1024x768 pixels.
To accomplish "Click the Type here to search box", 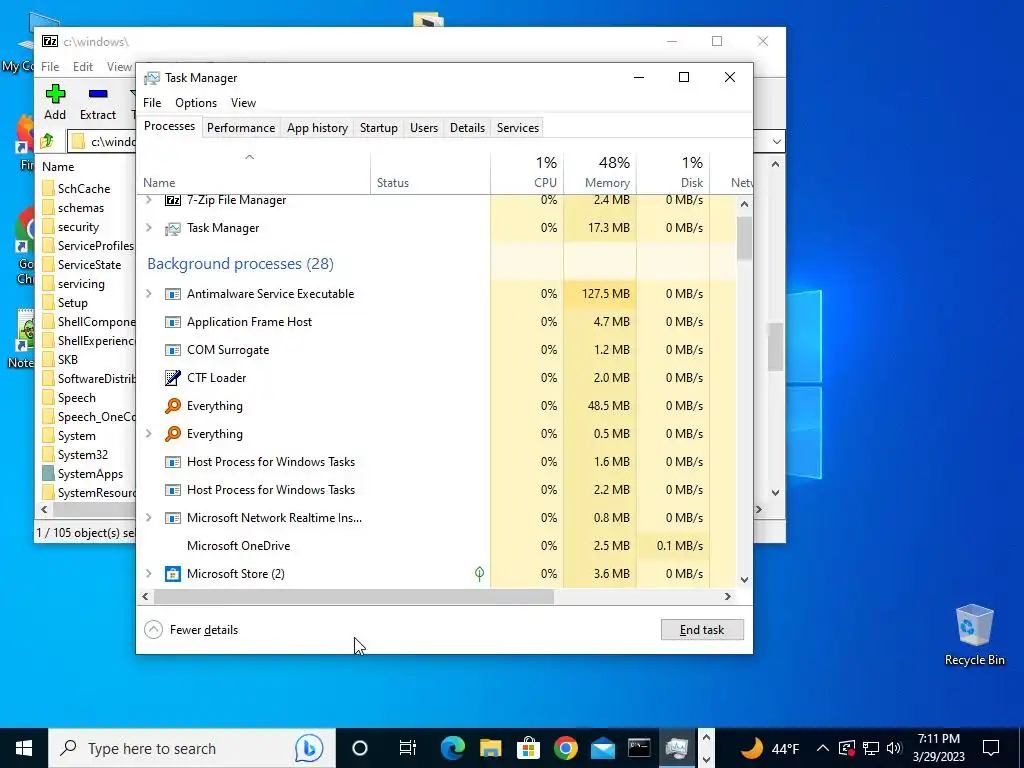I will click(x=192, y=748).
